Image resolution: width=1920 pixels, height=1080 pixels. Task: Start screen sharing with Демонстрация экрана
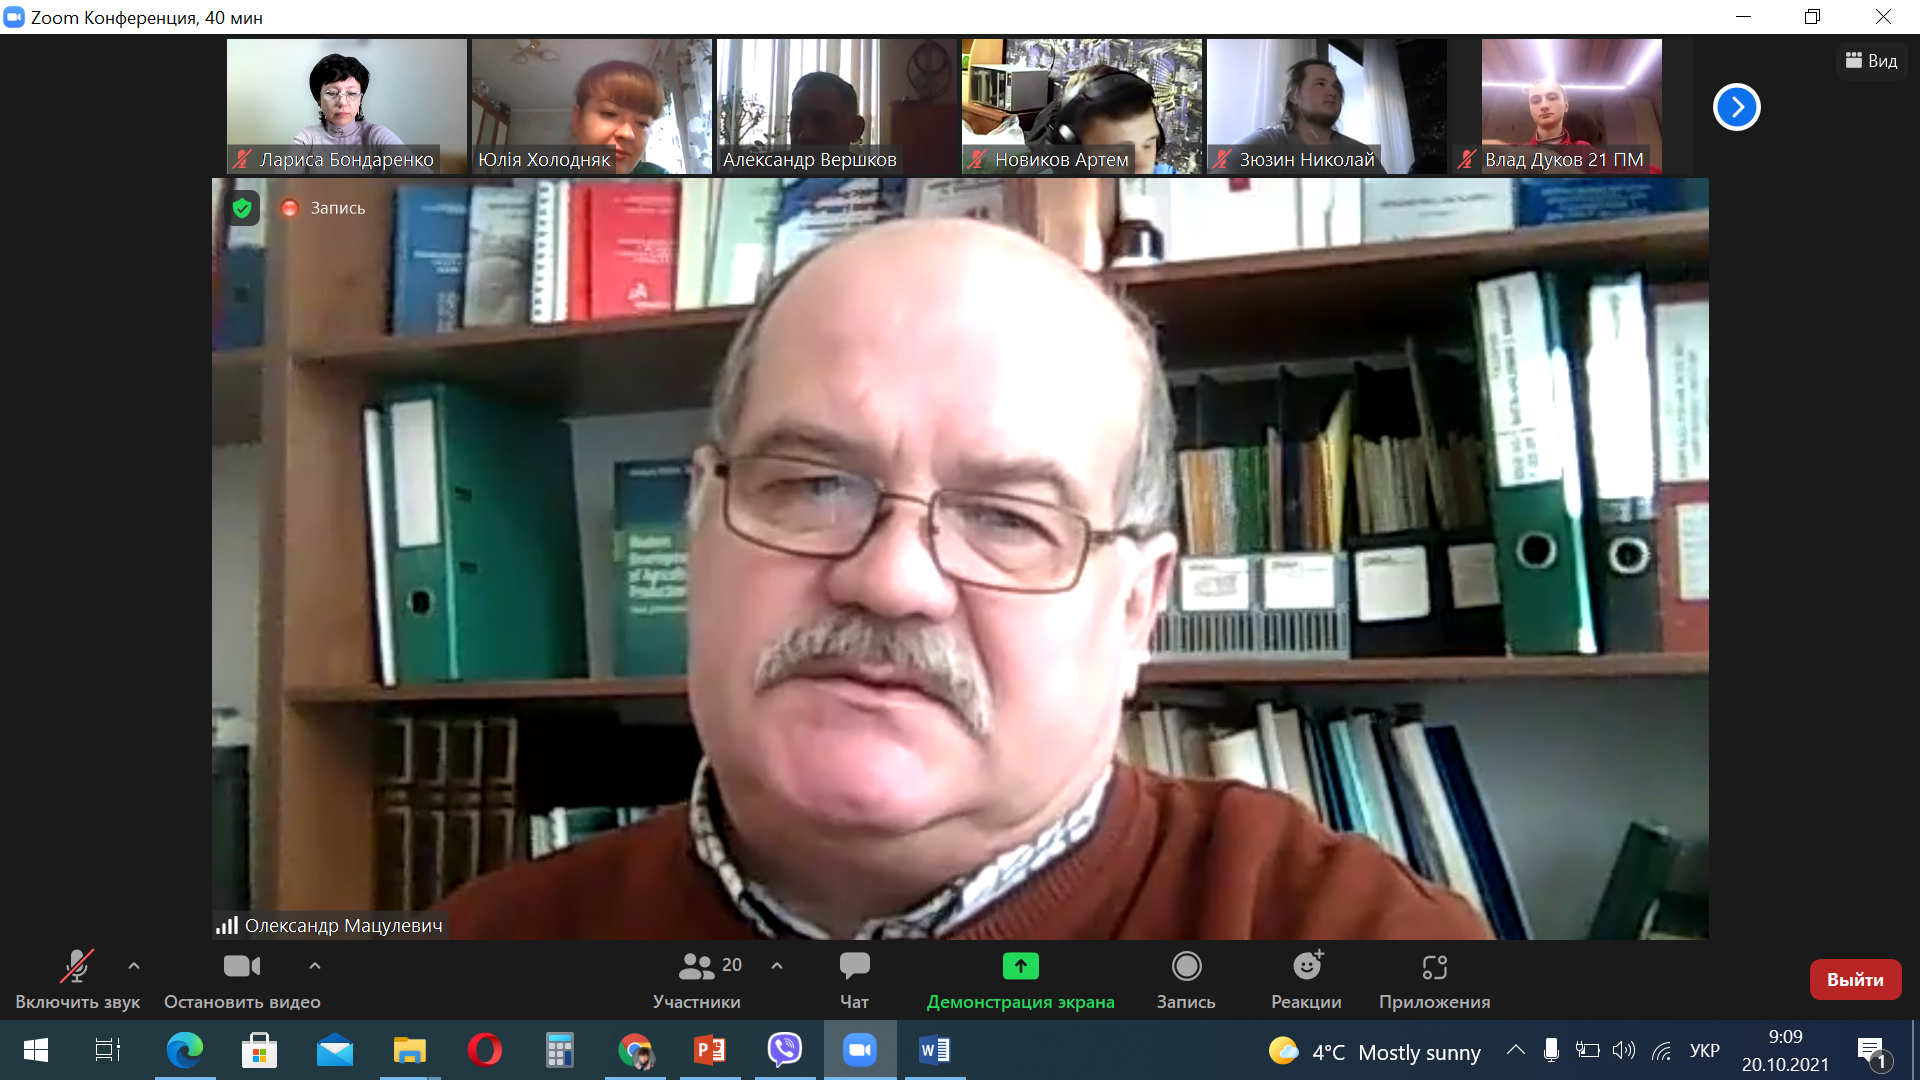point(1020,967)
